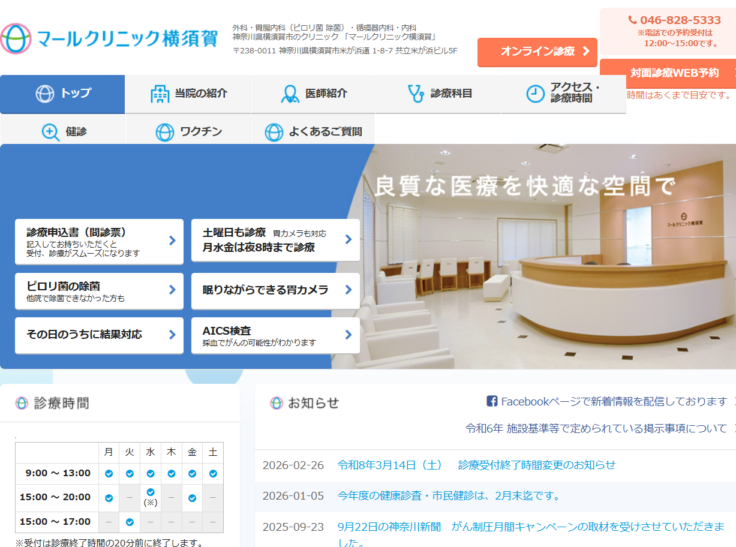736x547 pixels.
Task: Click the doctor icon for 医師紹介
Action: pos(290,94)
